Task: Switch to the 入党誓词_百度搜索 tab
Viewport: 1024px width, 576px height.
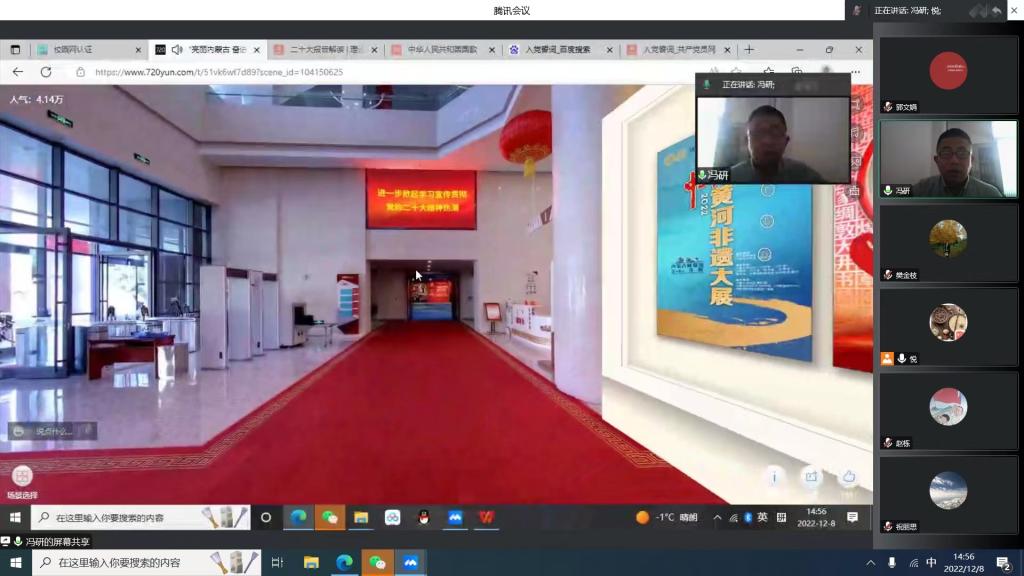Action: coord(555,49)
